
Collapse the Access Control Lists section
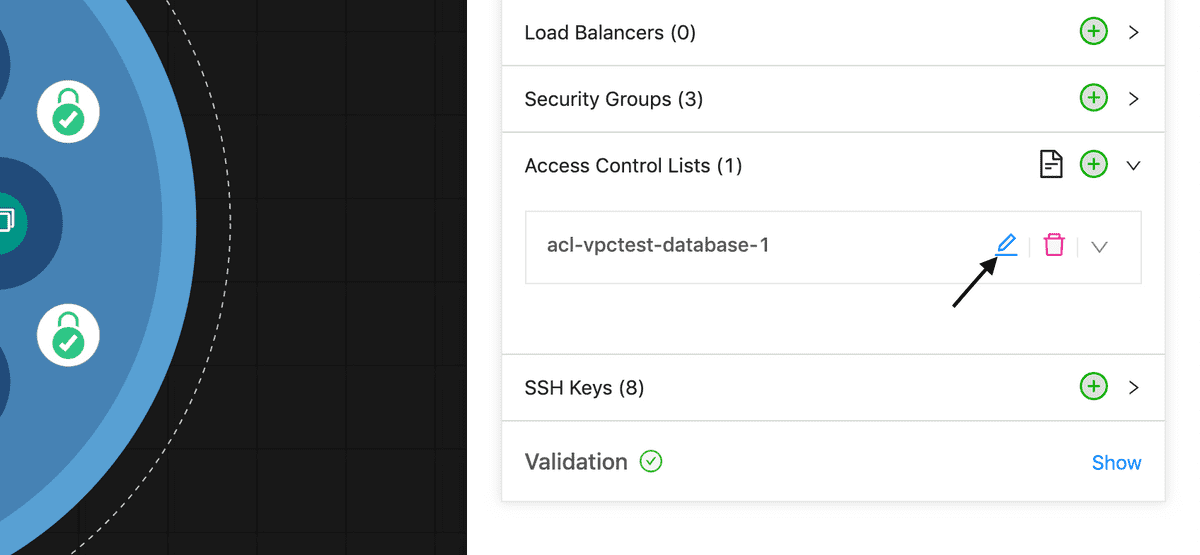click(x=1134, y=166)
